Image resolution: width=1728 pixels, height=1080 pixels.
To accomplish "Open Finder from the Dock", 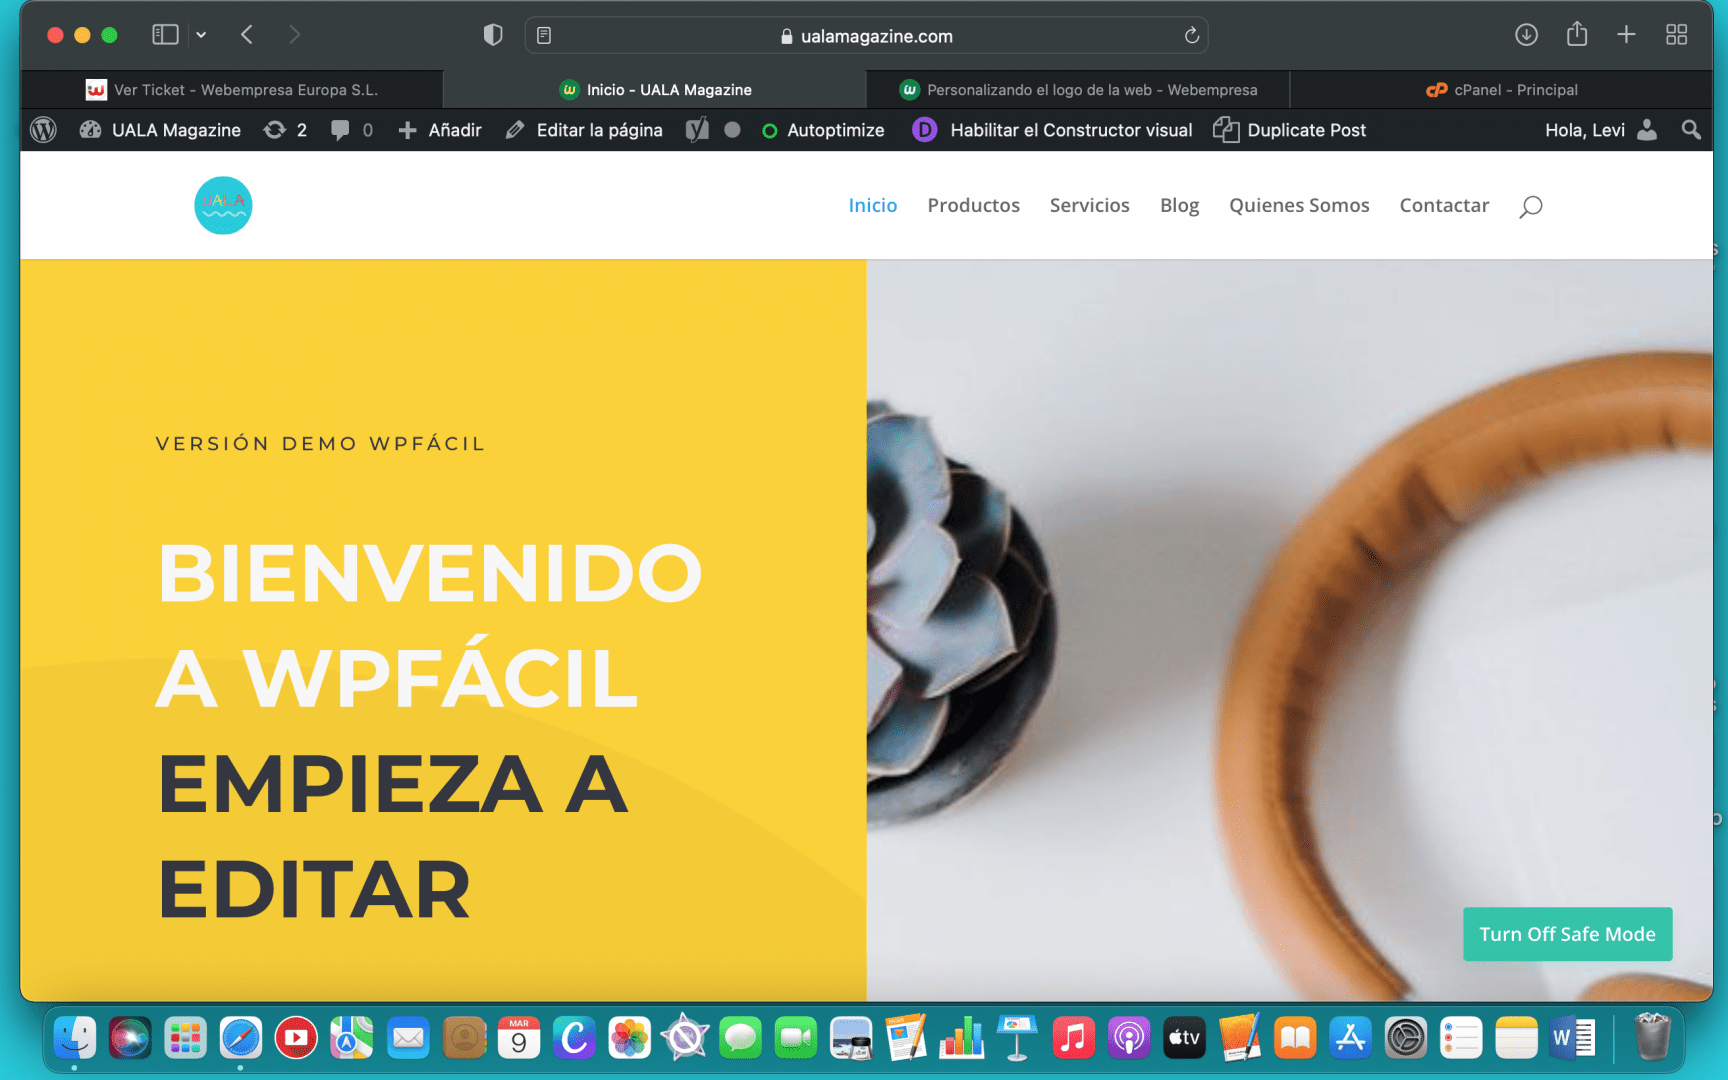I will 75,1038.
